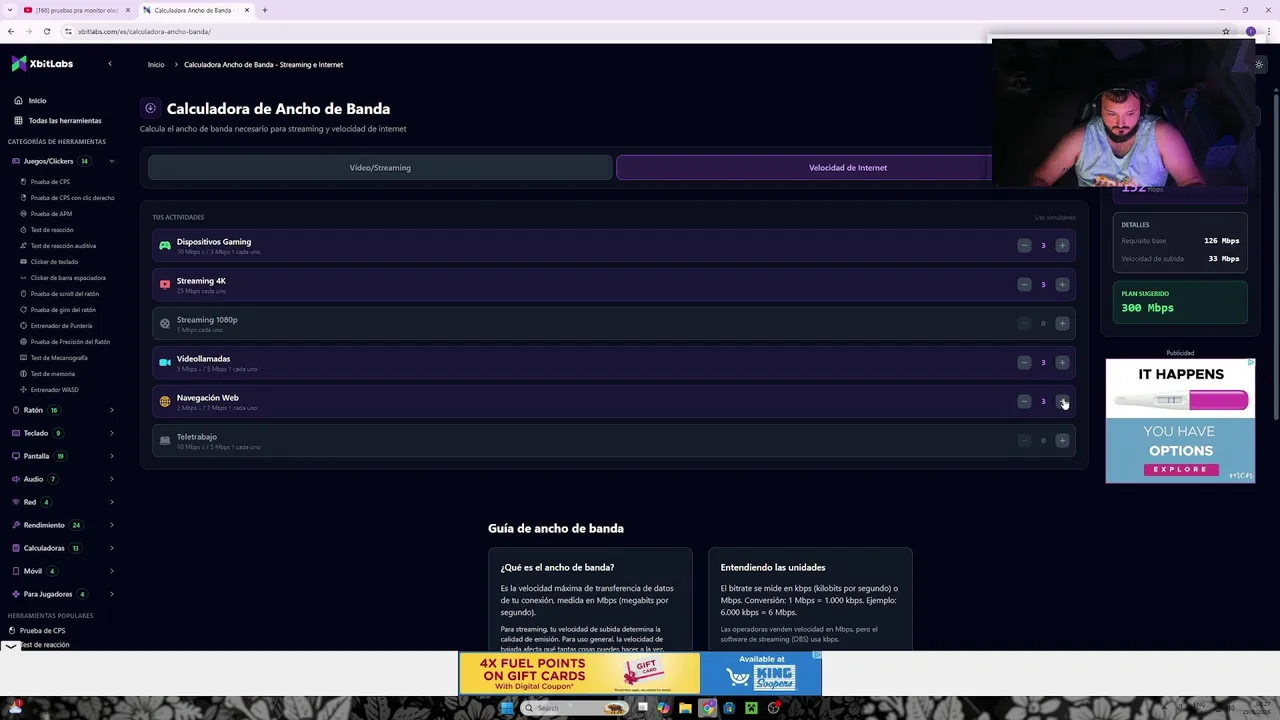Click the calculator icon beside the page title
This screenshot has width=1280, height=720.
point(150,108)
